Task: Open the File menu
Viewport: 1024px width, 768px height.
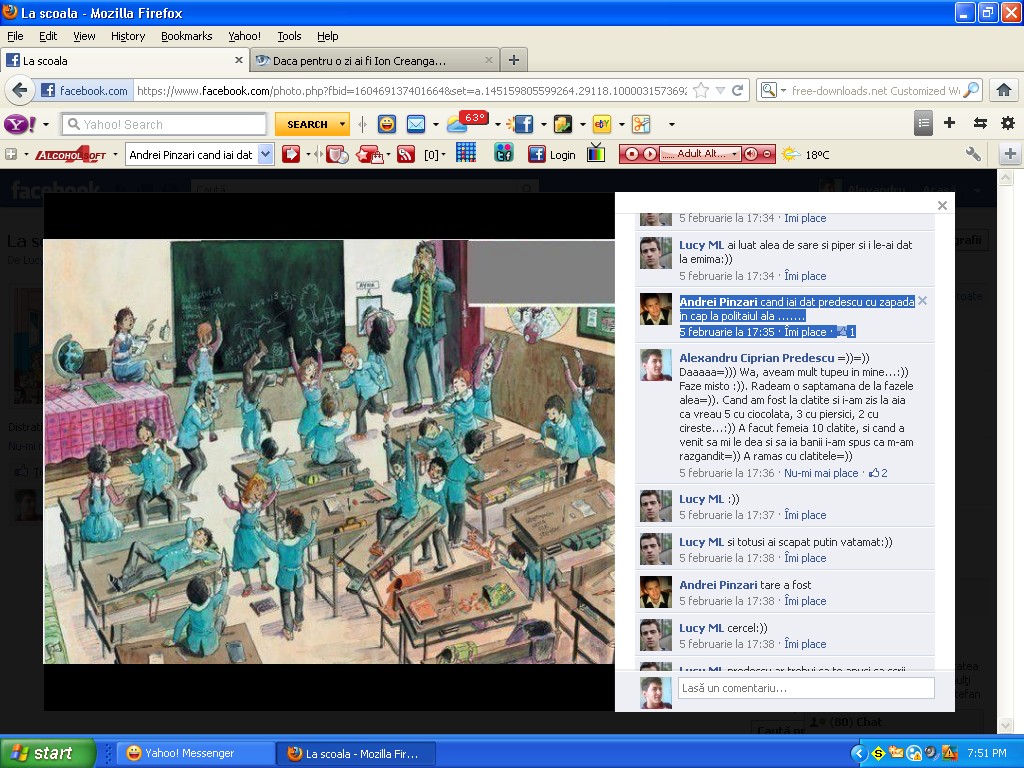Action: (x=15, y=36)
